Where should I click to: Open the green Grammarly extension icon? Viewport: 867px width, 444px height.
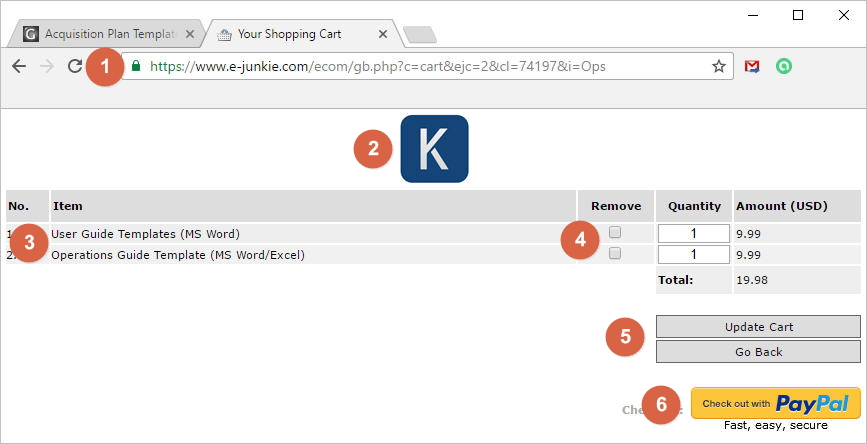pyautogui.click(x=784, y=67)
